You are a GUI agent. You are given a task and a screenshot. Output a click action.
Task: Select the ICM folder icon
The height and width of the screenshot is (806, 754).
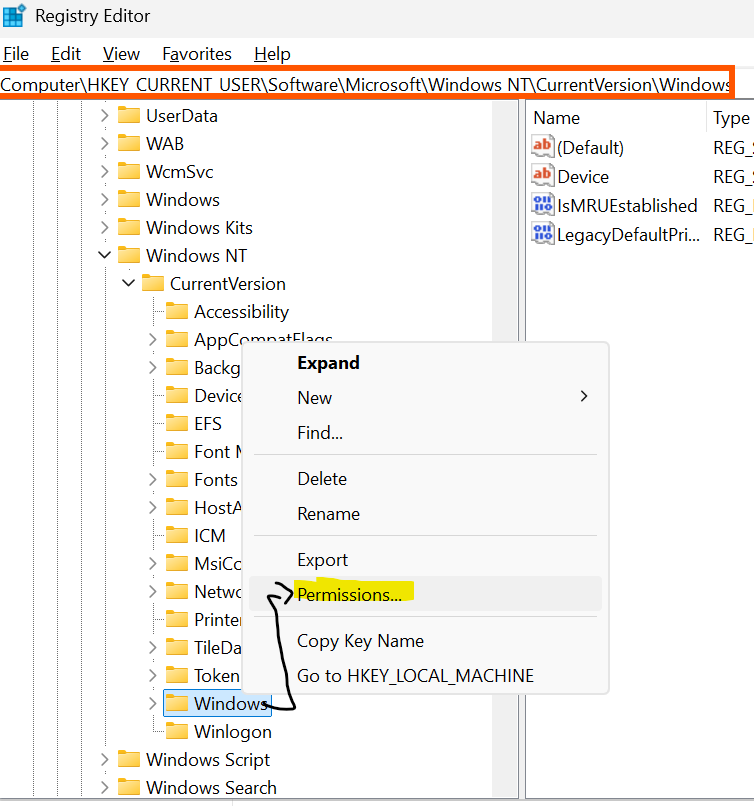pyautogui.click(x=177, y=536)
